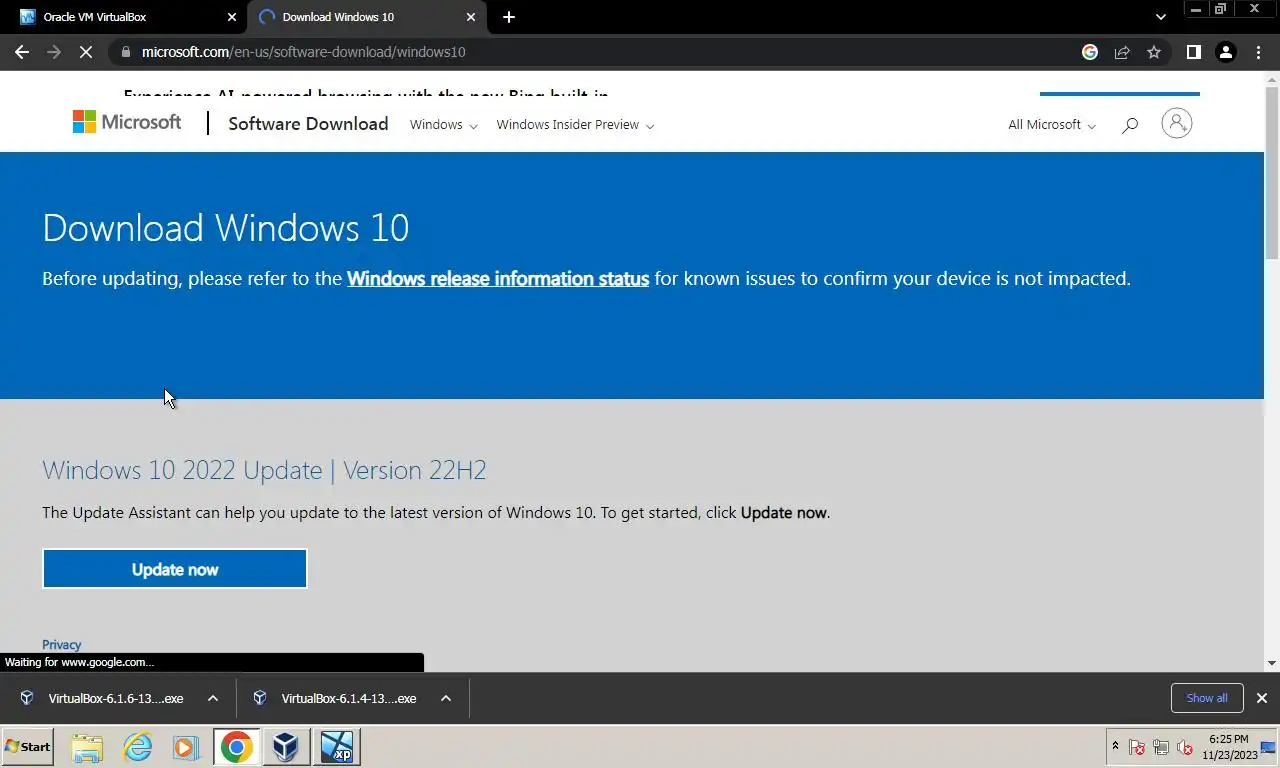The image size is (1280, 768).
Task: Open VirtualBox from the taskbar
Action: point(287,747)
